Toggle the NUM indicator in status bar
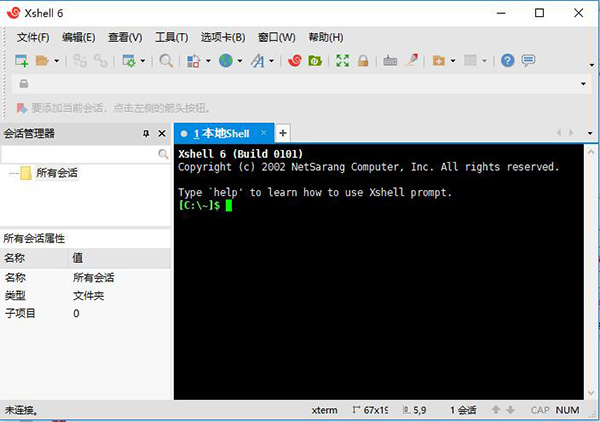This screenshot has width=600, height=422. (x=567, y=410)
